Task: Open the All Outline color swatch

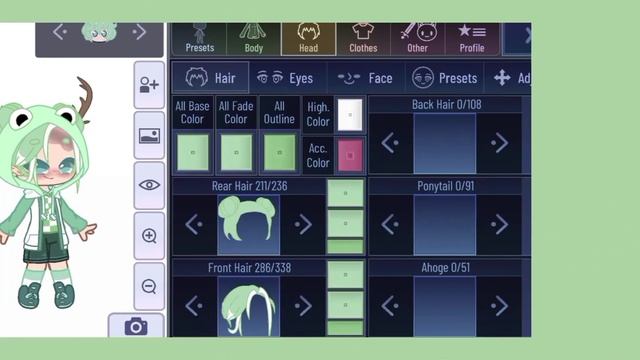Action: (279, 152)
